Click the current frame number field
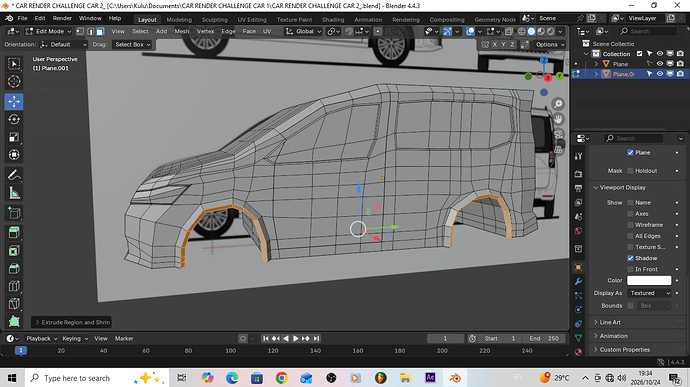The image size is (690, 387). tap(445, 339)
